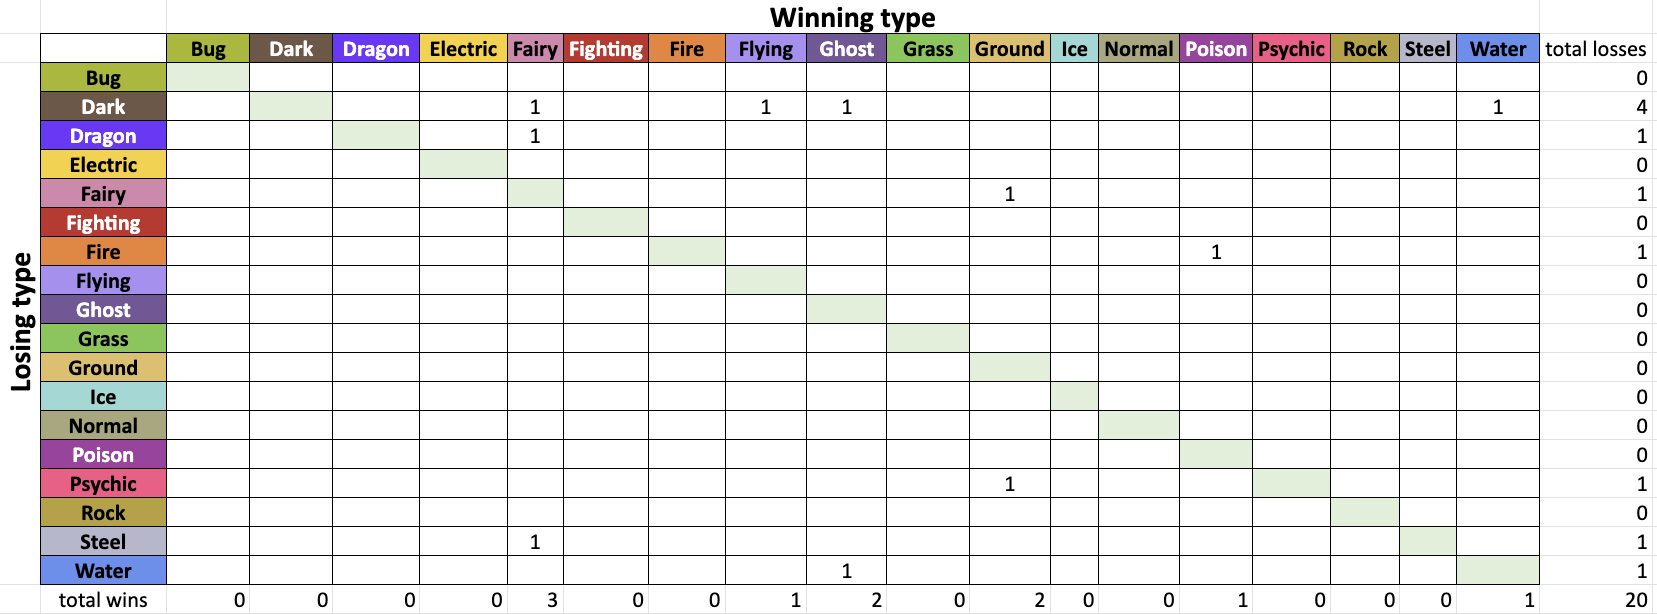Screen dimensions: 1657x614
Task: Click the Water row header cell
Action: point(103,571)
